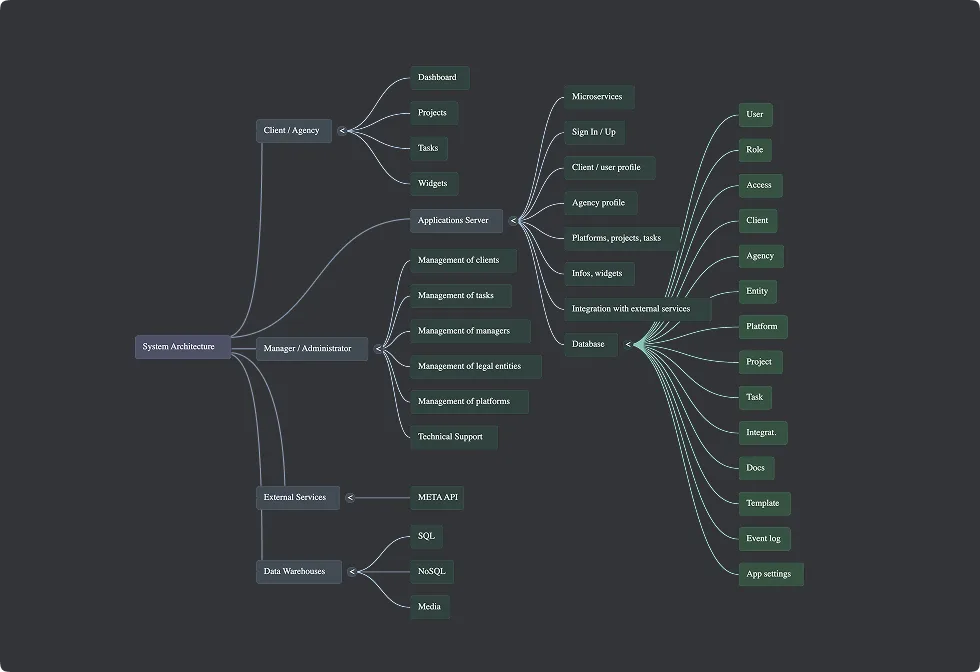Select the NoSQL node
Screen dimensions: 980x672
[432, 572]
